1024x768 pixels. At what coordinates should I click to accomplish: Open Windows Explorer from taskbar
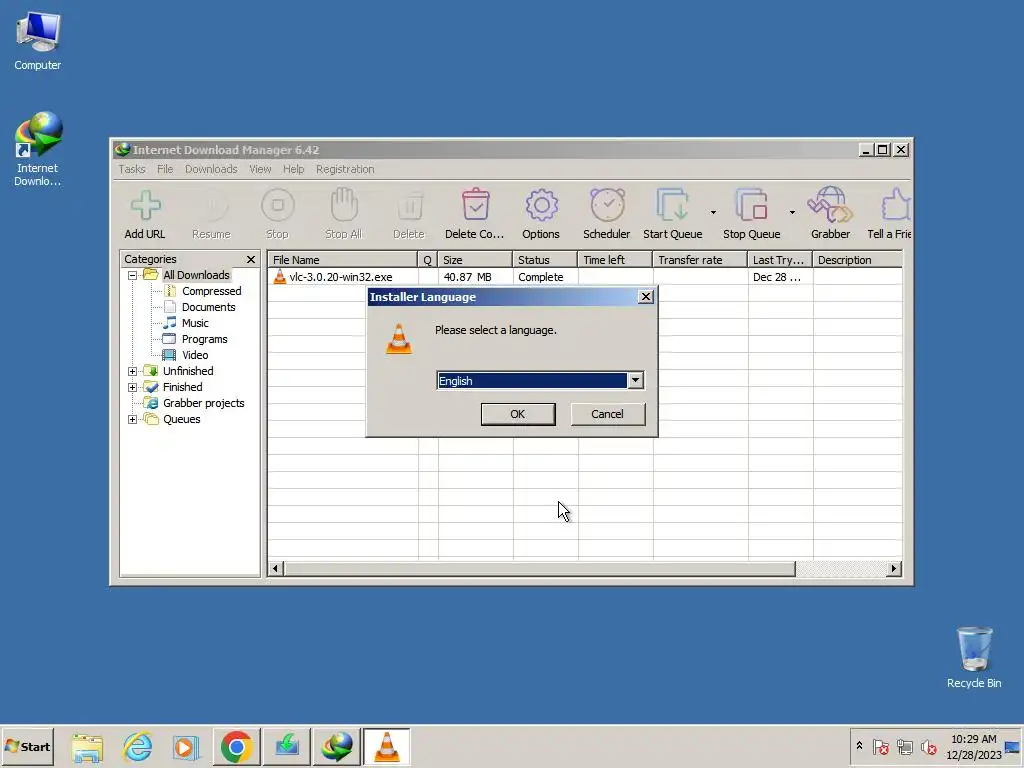click(87, 747)
